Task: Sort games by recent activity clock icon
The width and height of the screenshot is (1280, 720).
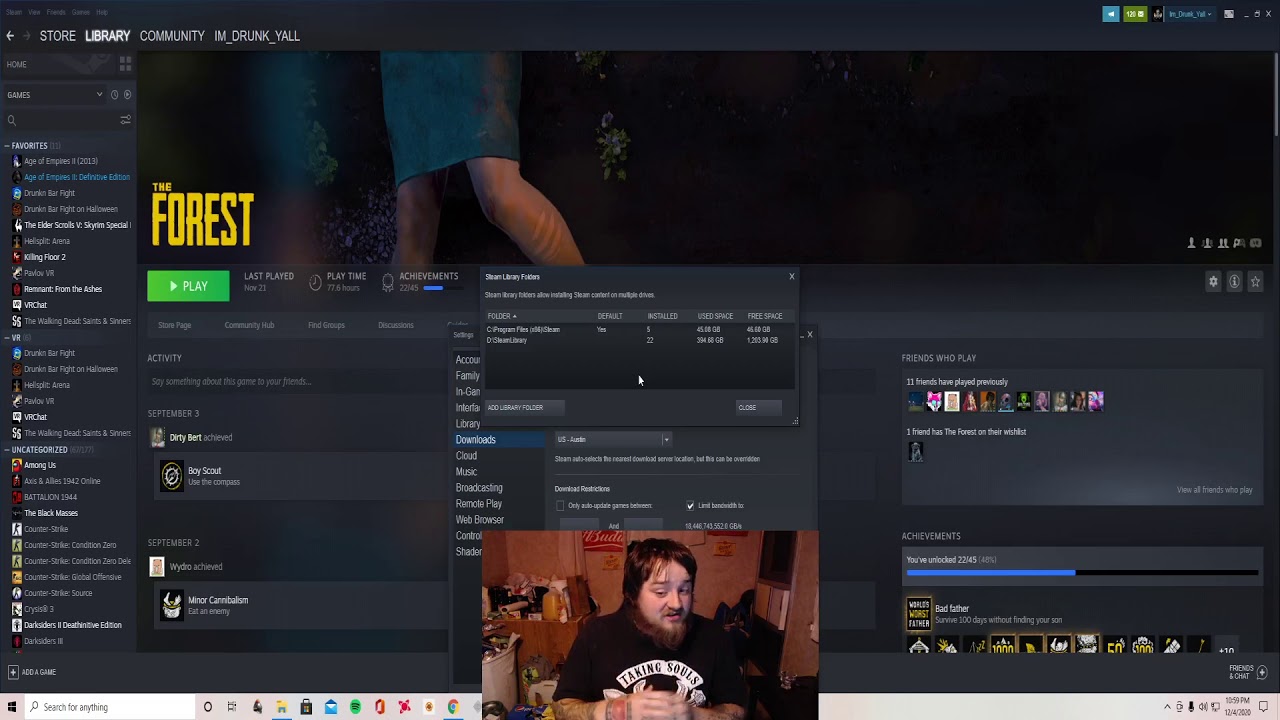Action: coord(114,95)
